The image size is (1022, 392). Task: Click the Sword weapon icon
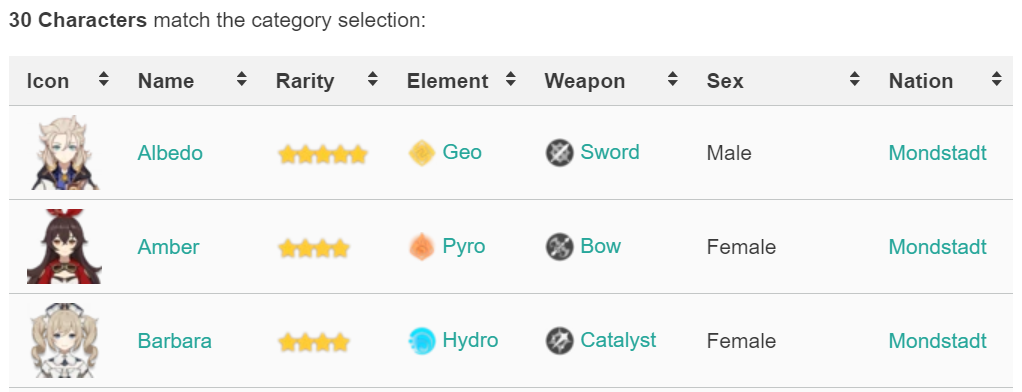point(559,153)
